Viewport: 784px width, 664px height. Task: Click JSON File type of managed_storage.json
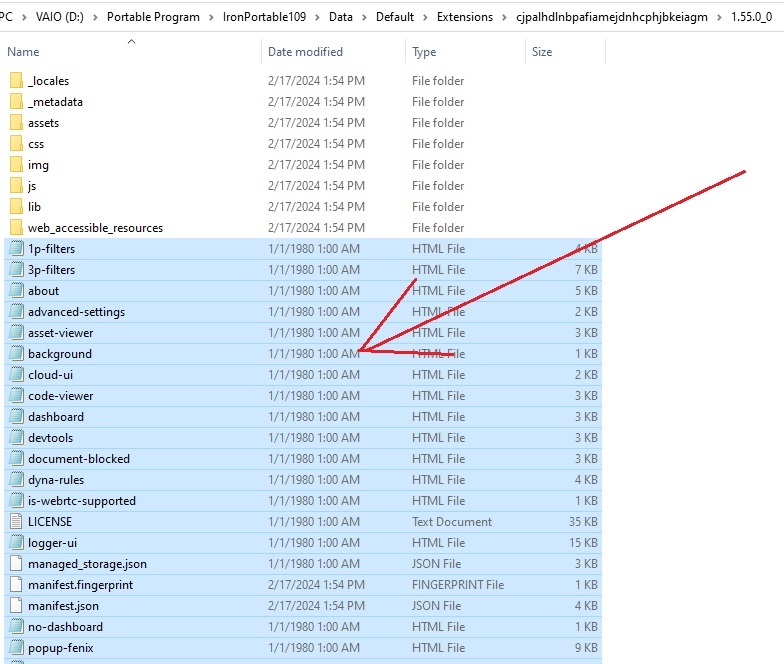436,564
